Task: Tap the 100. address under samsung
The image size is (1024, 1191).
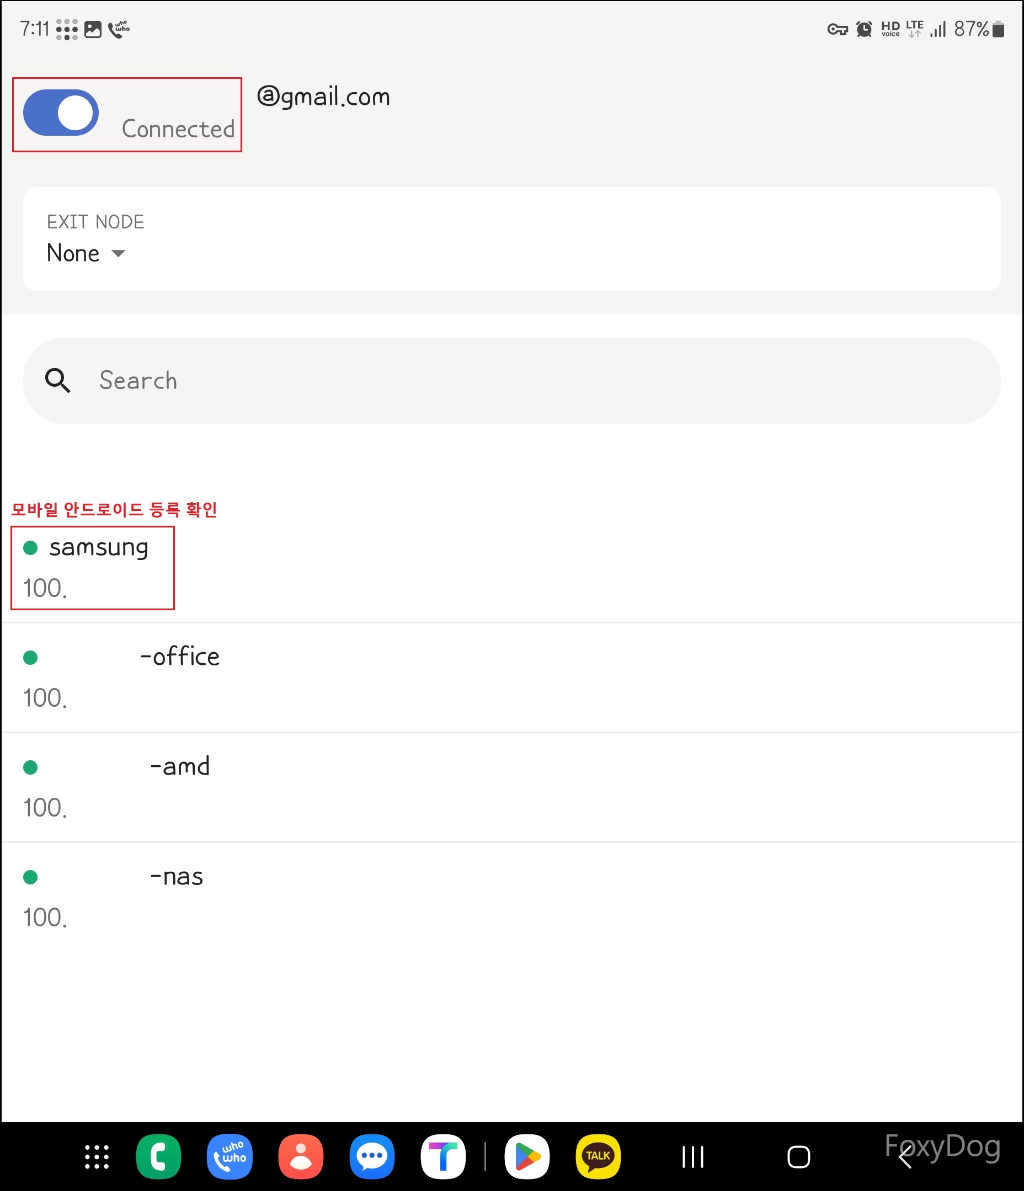Action: (46, 589)
